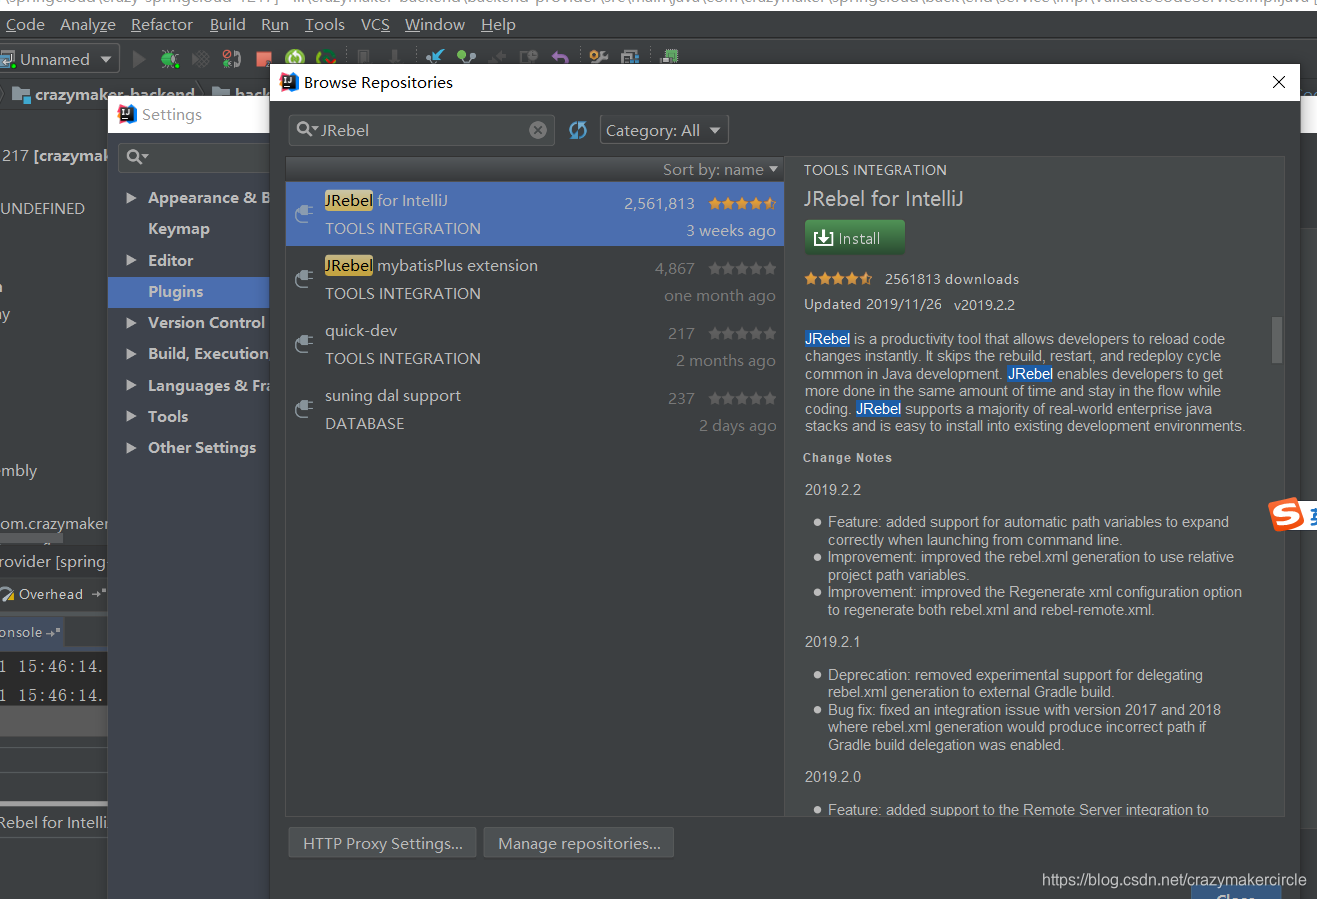Click the crazymaker-backend folder breadcrumb

click(102, 94)
